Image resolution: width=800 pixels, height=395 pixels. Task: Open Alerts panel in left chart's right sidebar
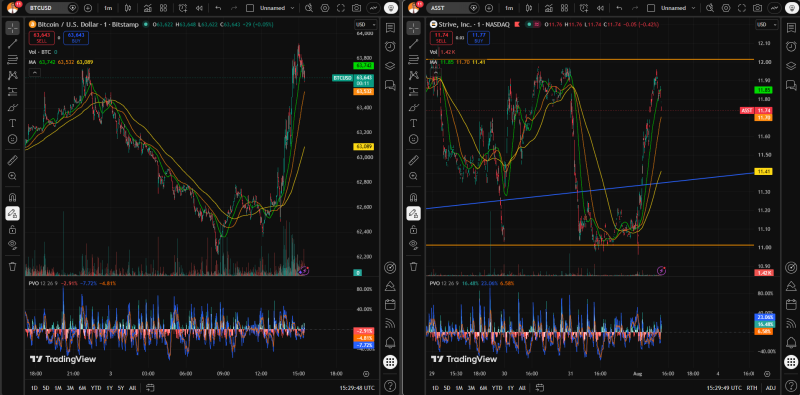click(x=390, y=46)
